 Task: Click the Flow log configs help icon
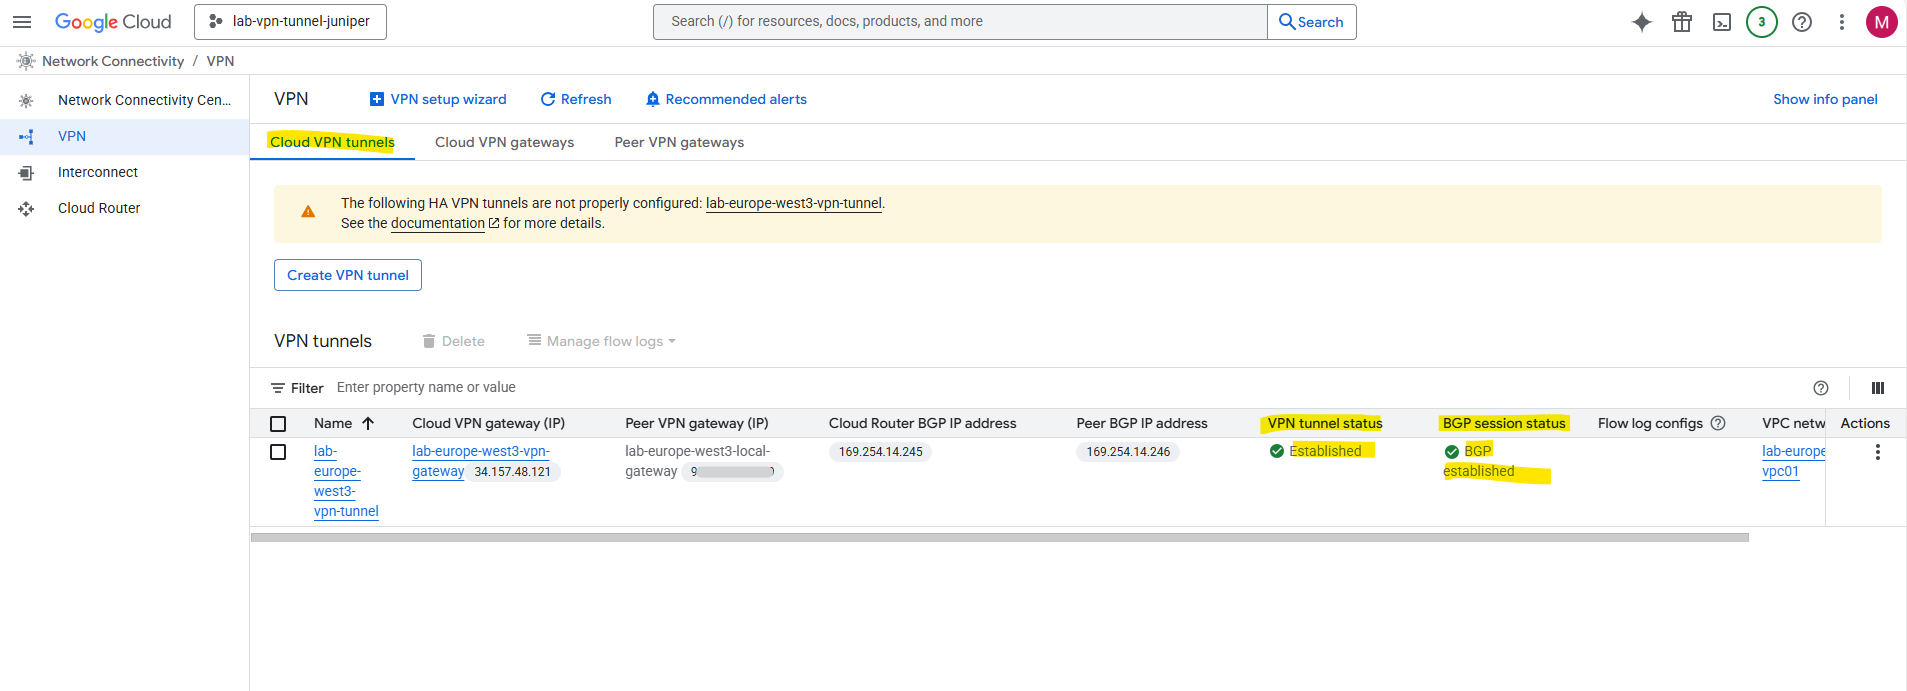tap(1718, 423)
